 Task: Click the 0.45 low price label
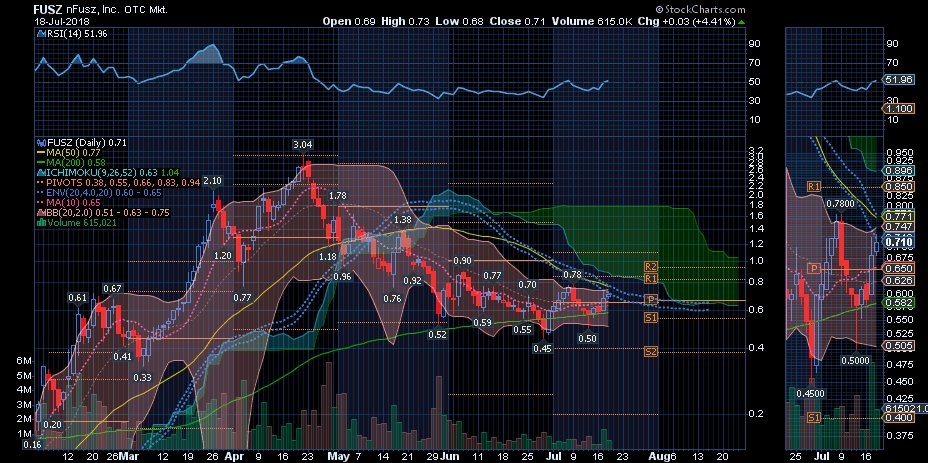tap(542, 349)
